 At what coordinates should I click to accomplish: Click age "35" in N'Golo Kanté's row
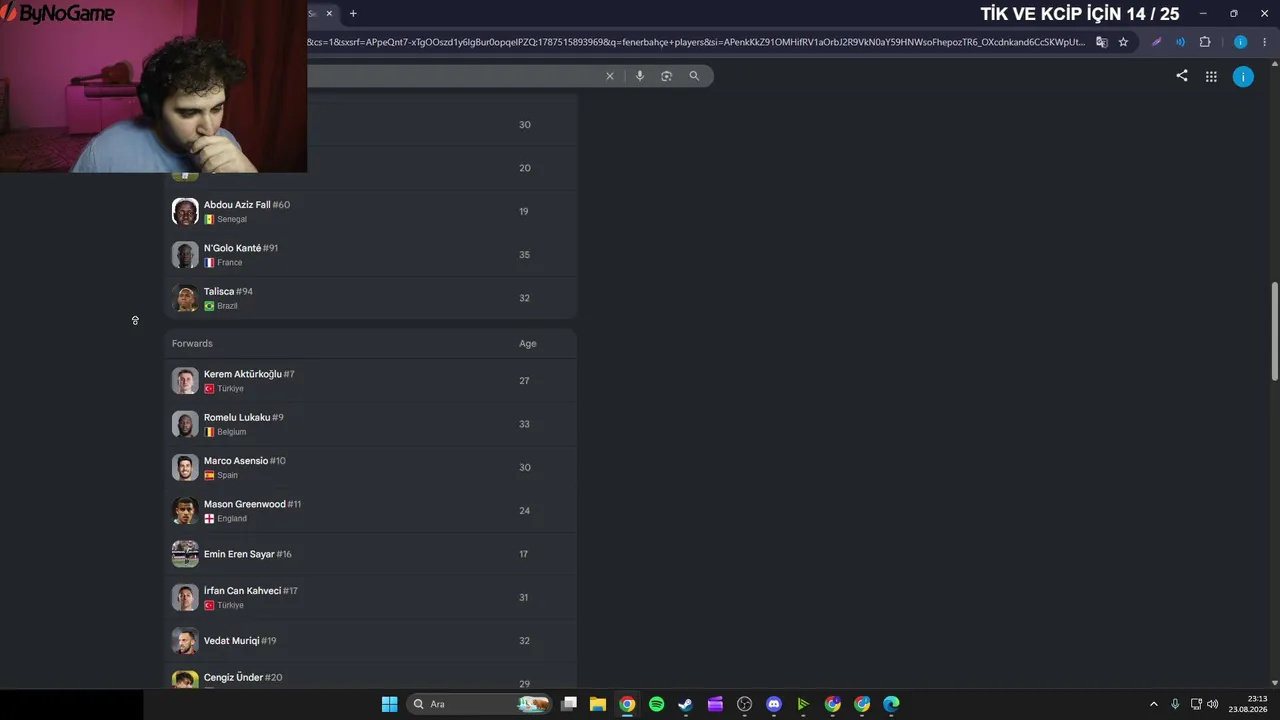pyautogui.click(x=524, y=255)
